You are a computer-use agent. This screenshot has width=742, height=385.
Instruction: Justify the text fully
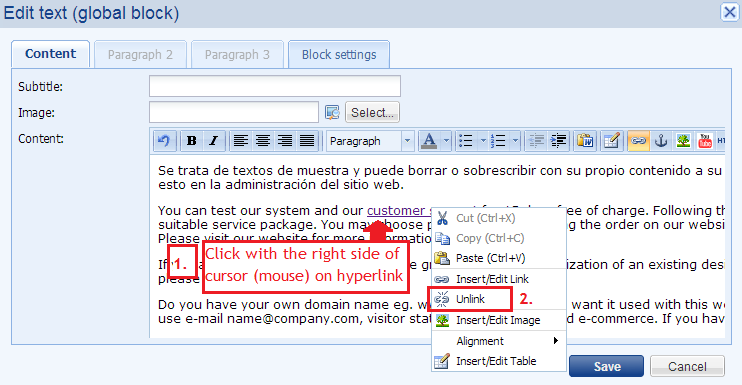tap(307, 140)
